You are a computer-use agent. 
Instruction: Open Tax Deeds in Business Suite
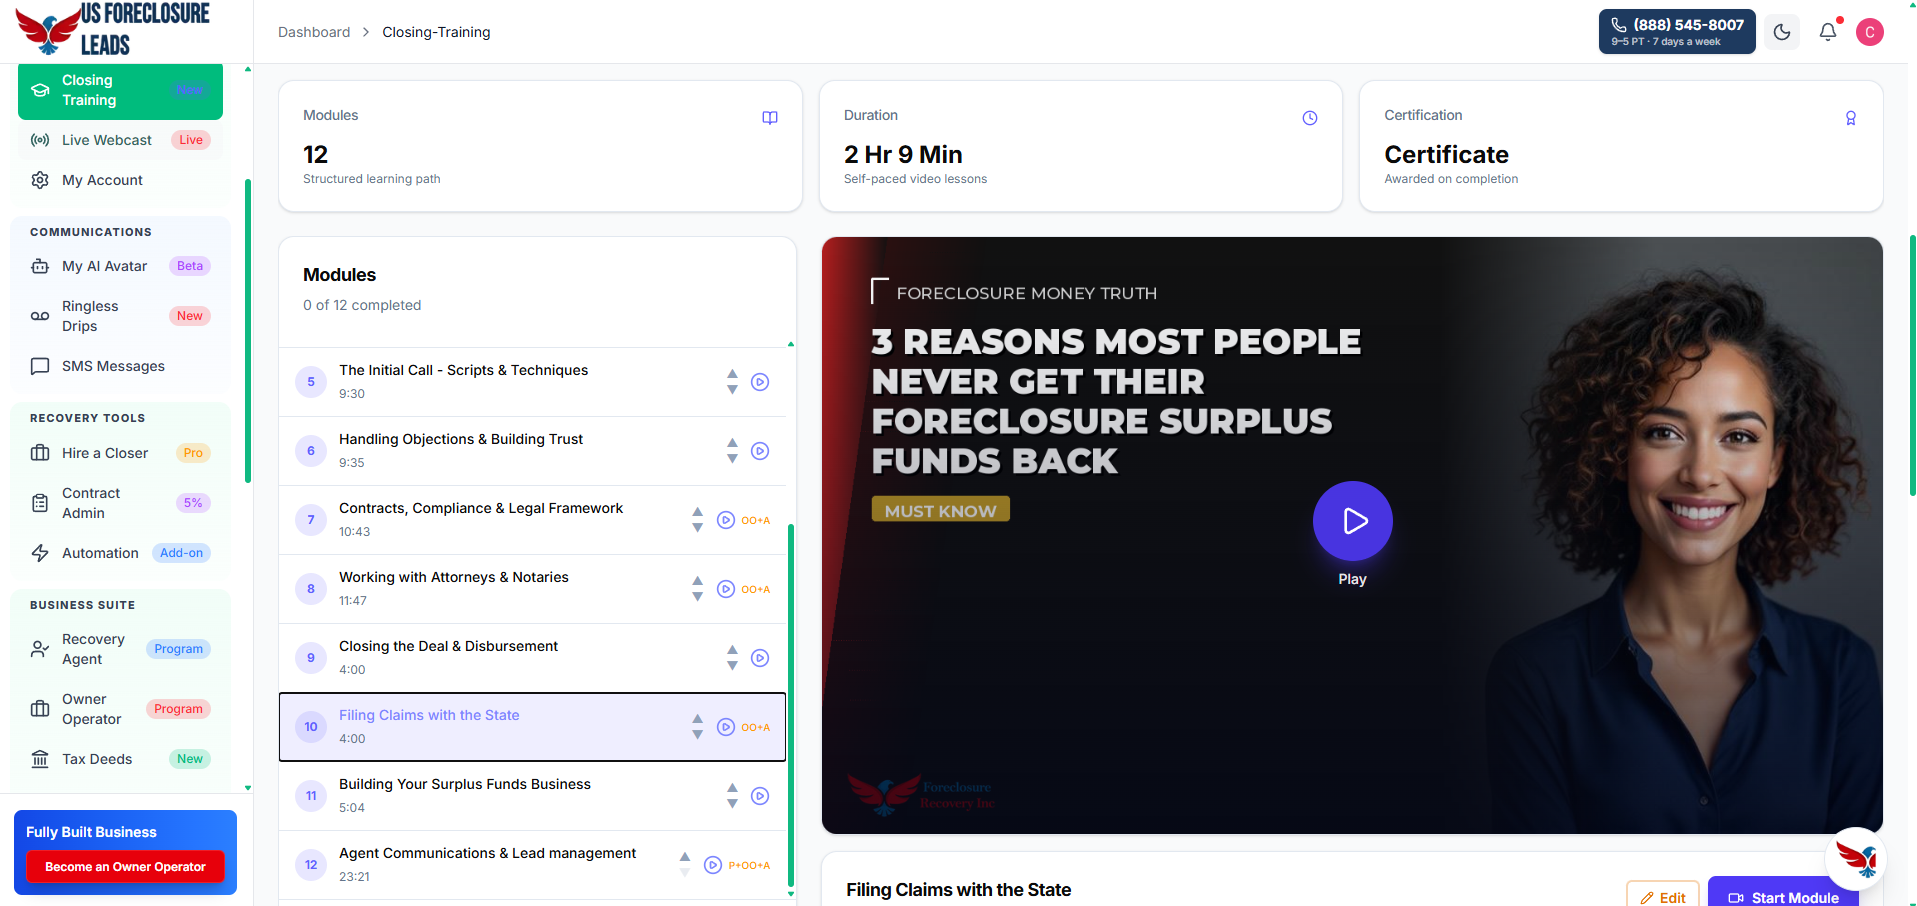click(120, 759)
